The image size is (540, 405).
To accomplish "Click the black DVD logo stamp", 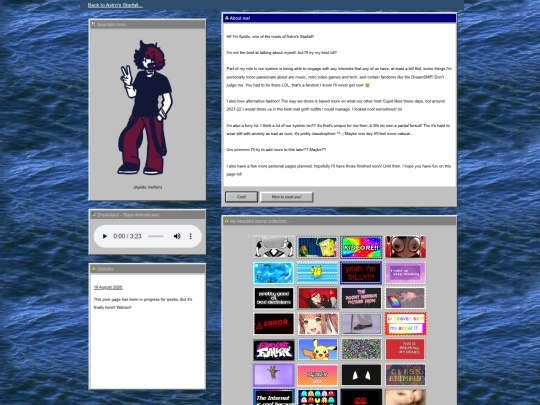I will tap(361, 397).
